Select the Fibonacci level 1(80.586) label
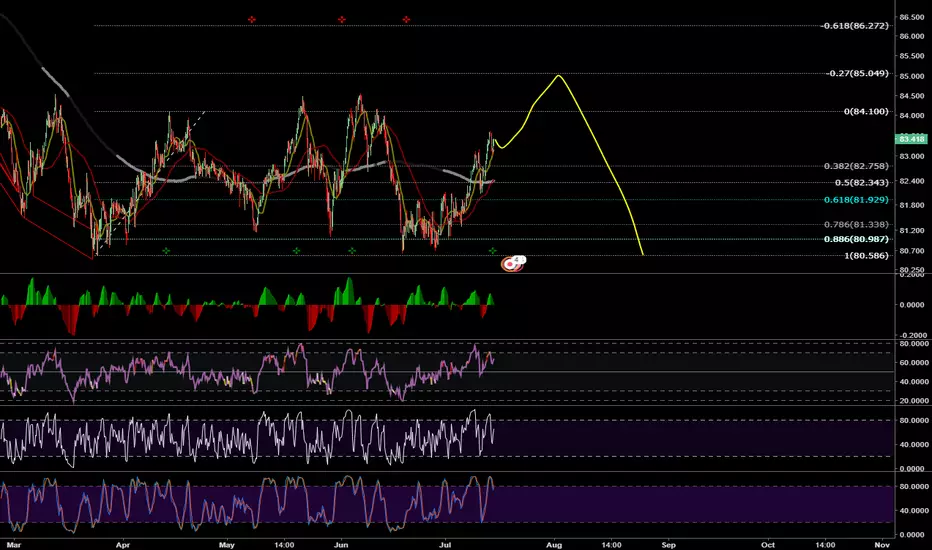The height and width of the screenshot is (550, 932). click(867, 256)
